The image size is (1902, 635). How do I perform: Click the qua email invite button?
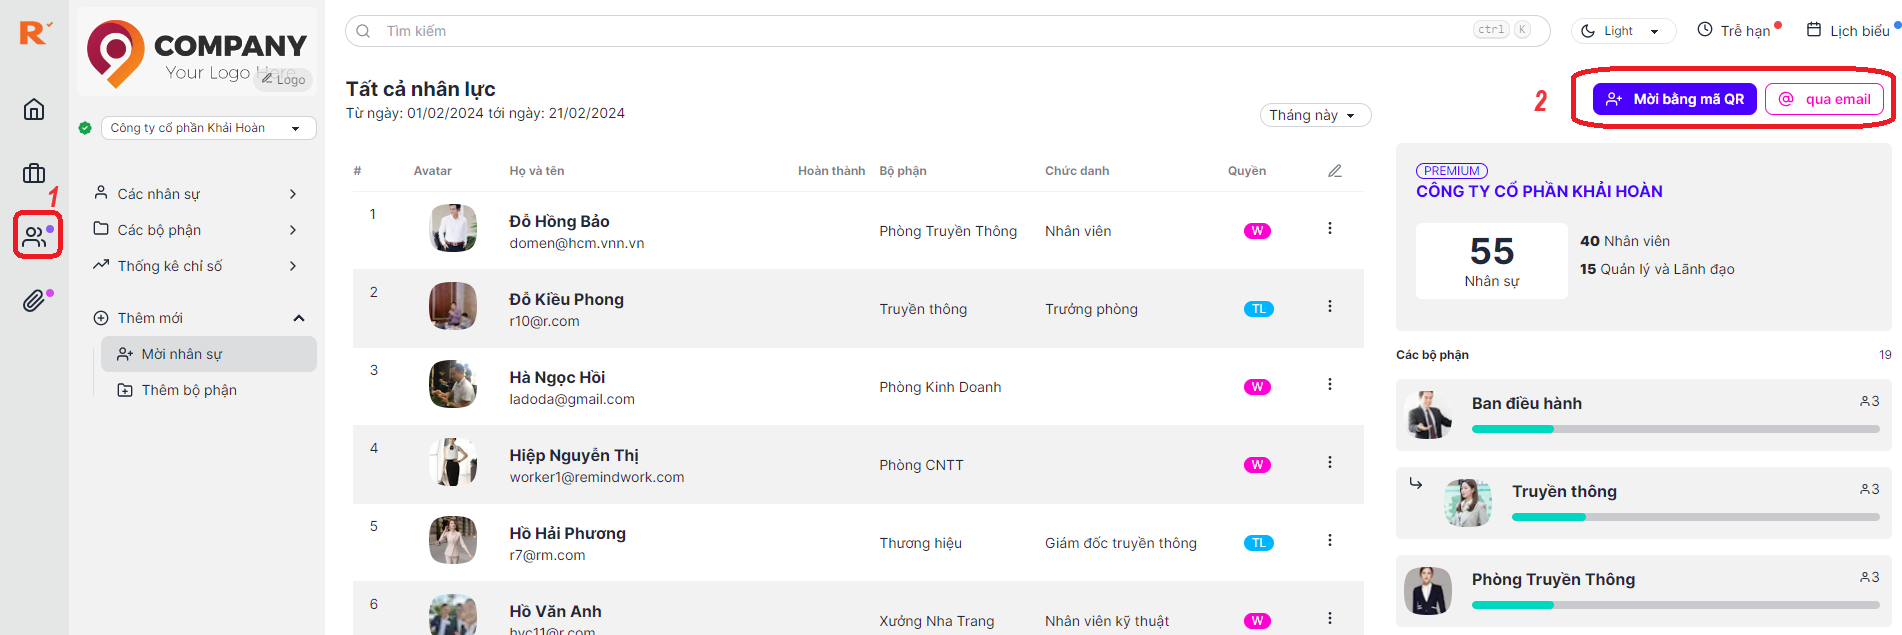point(1824,99)
